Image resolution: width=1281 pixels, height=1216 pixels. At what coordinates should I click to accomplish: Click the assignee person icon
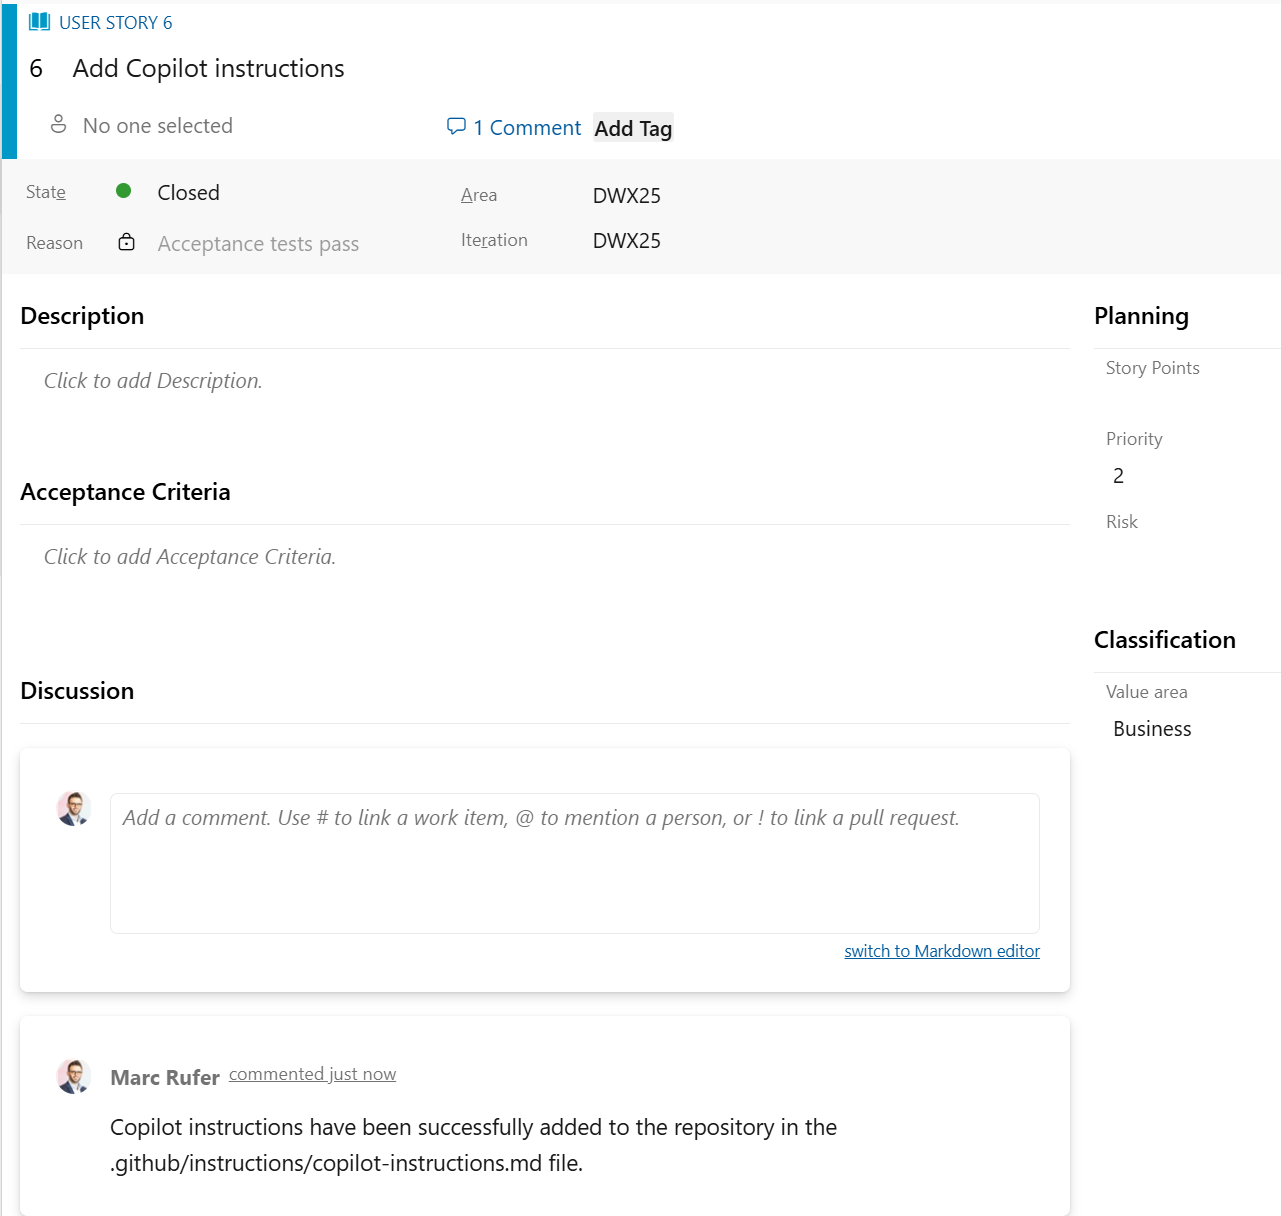58,124
